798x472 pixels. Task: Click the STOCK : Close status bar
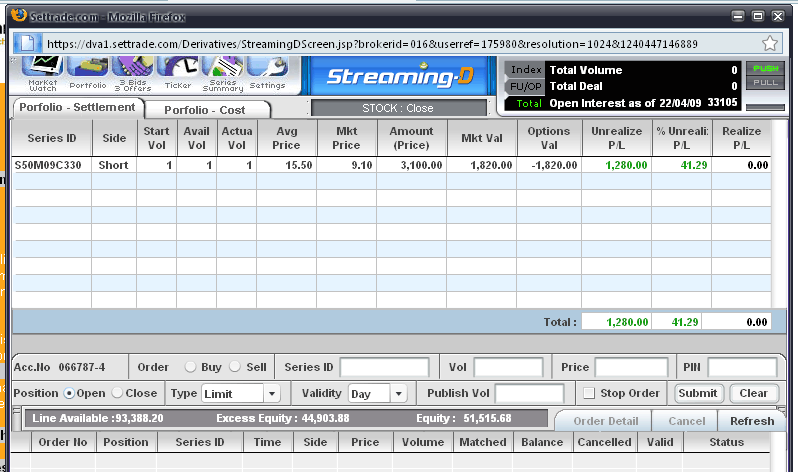pyautogui.click(x=398, y=108)
